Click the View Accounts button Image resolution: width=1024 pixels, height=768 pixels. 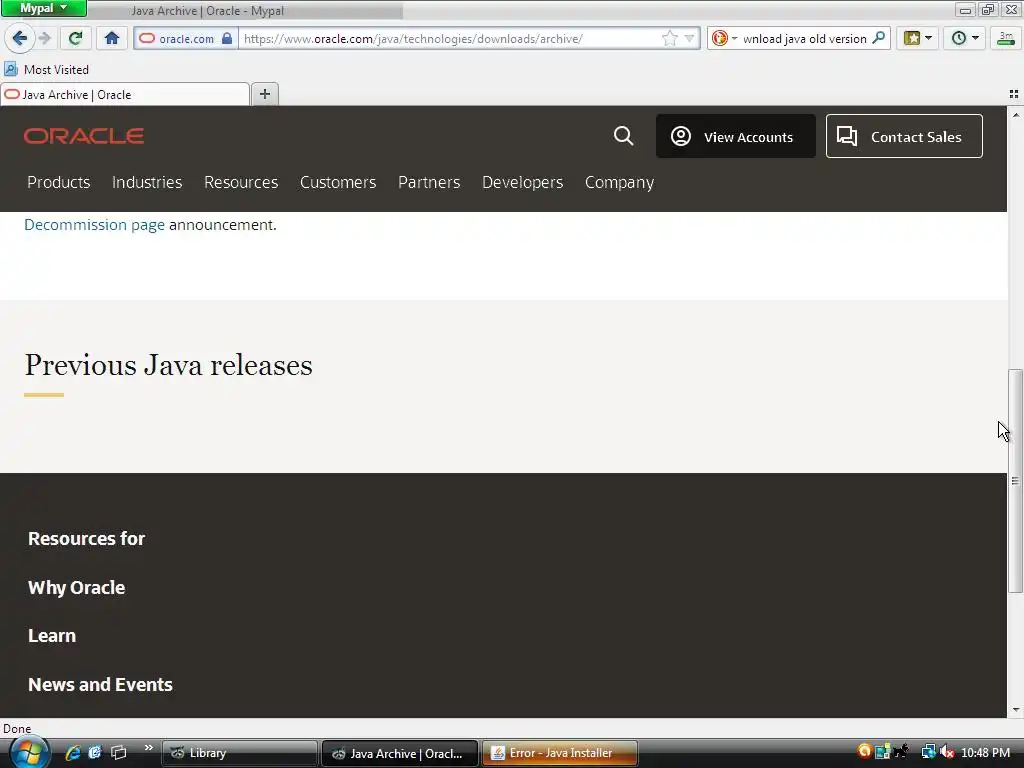[735, 136]
